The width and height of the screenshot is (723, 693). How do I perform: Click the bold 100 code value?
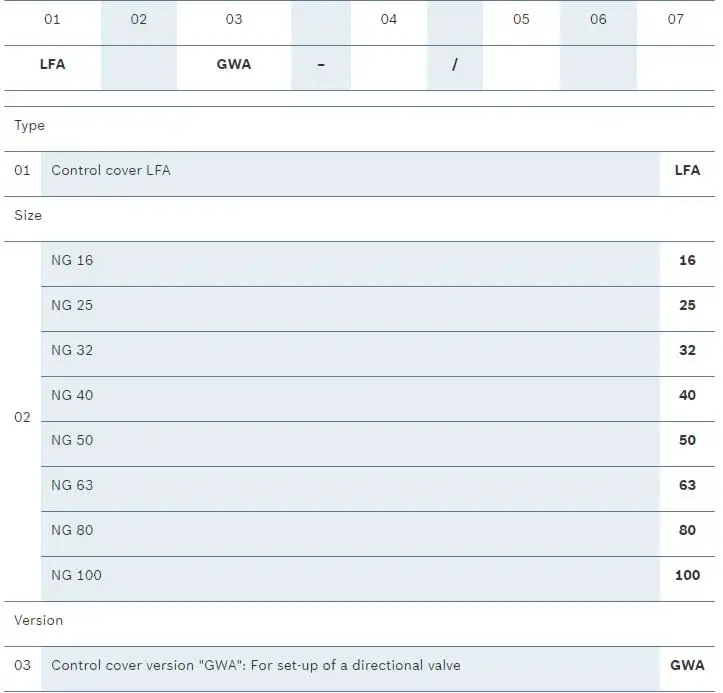coord(687,575)
